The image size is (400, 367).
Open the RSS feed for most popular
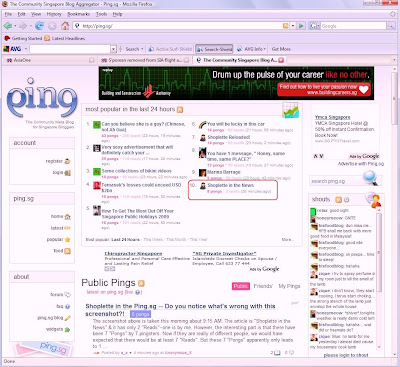tap(180, 110)
